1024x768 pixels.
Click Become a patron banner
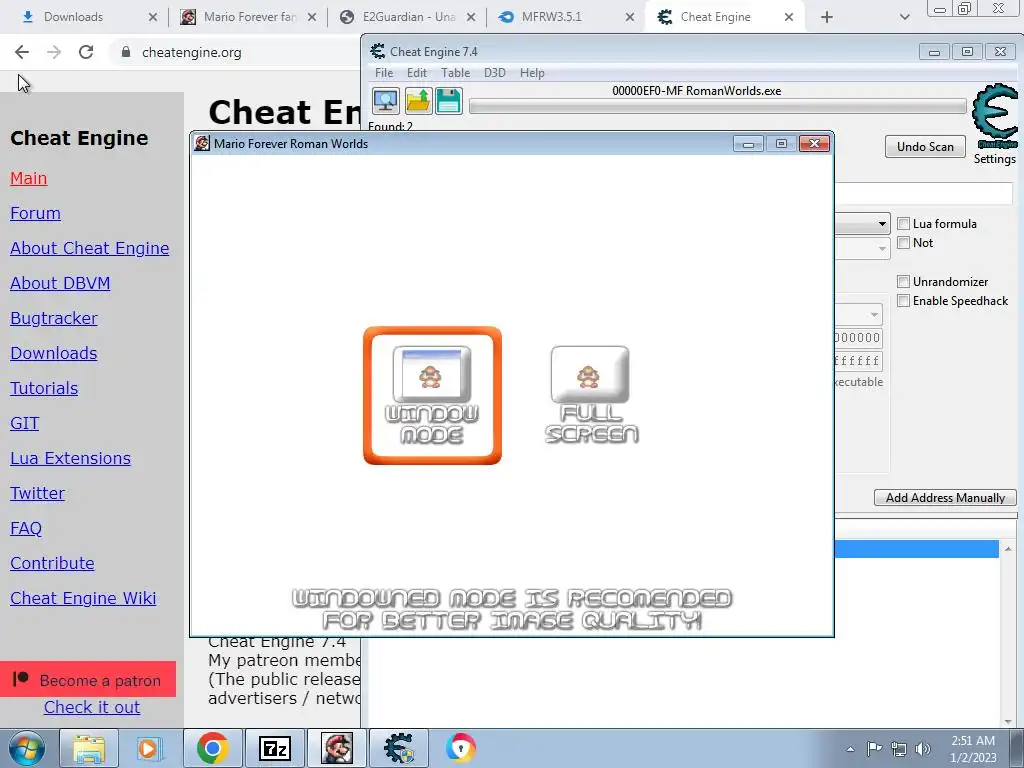88,679
